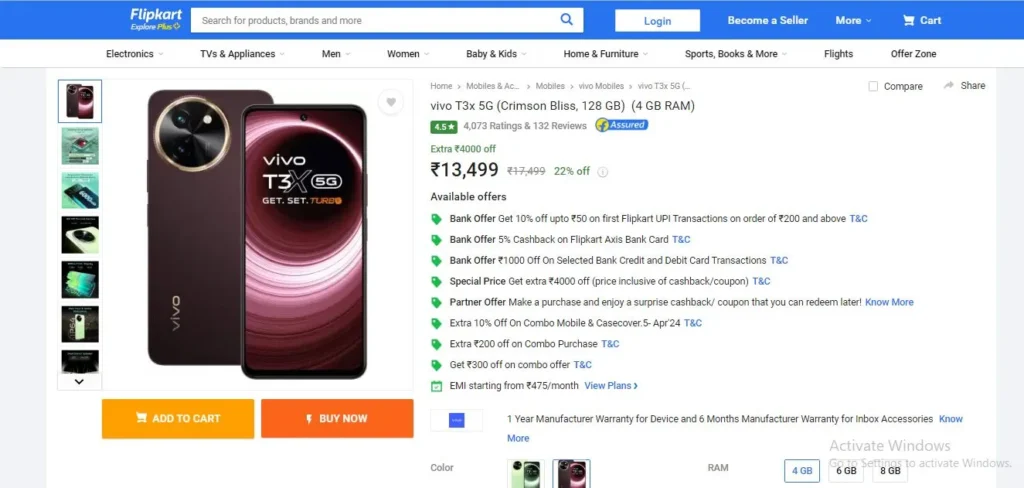Viewport: 1024px width, 488px height.
Task: Show more thumbnails with down chevron
Action: coord(79,382)
